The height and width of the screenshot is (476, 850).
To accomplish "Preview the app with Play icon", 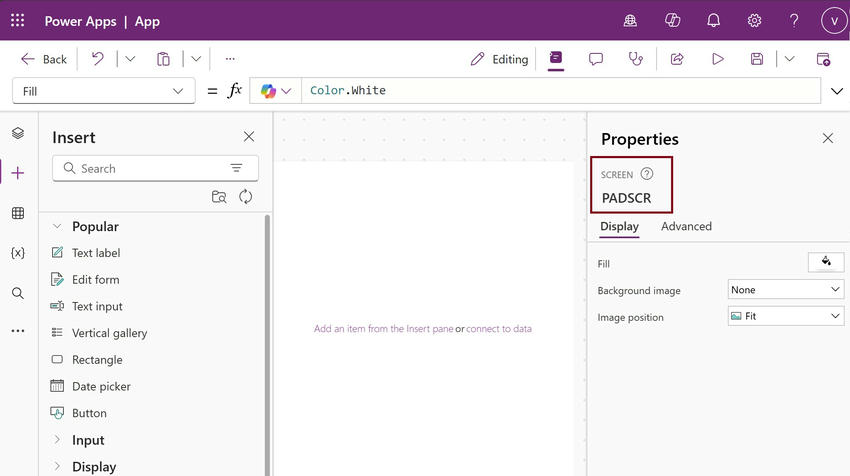I will pos(718,59).
